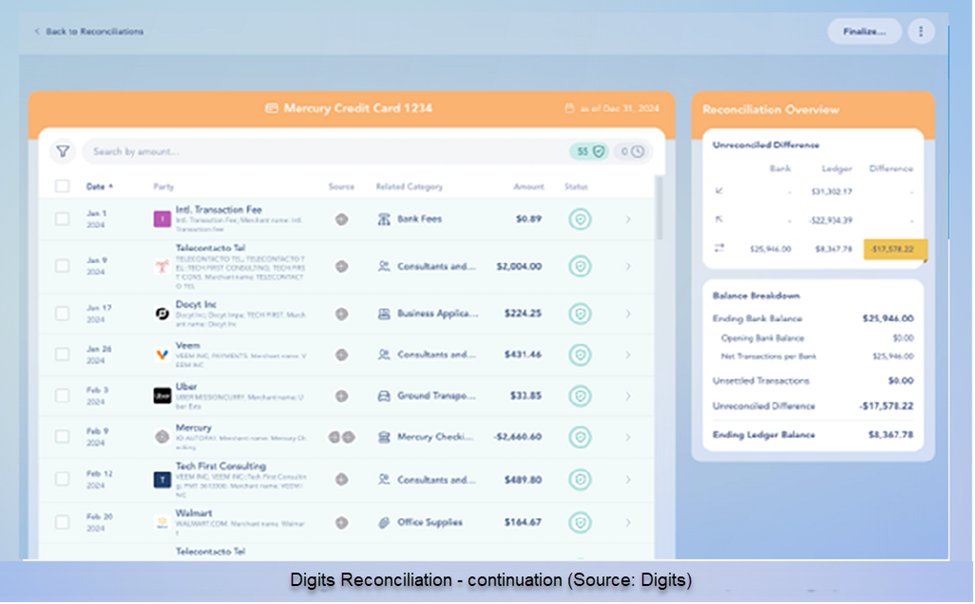Image resolution: width=975 pixels, height=604 pixels.
Task: Expand the Tech First Consulting row chevron
Action: [628, 480]
